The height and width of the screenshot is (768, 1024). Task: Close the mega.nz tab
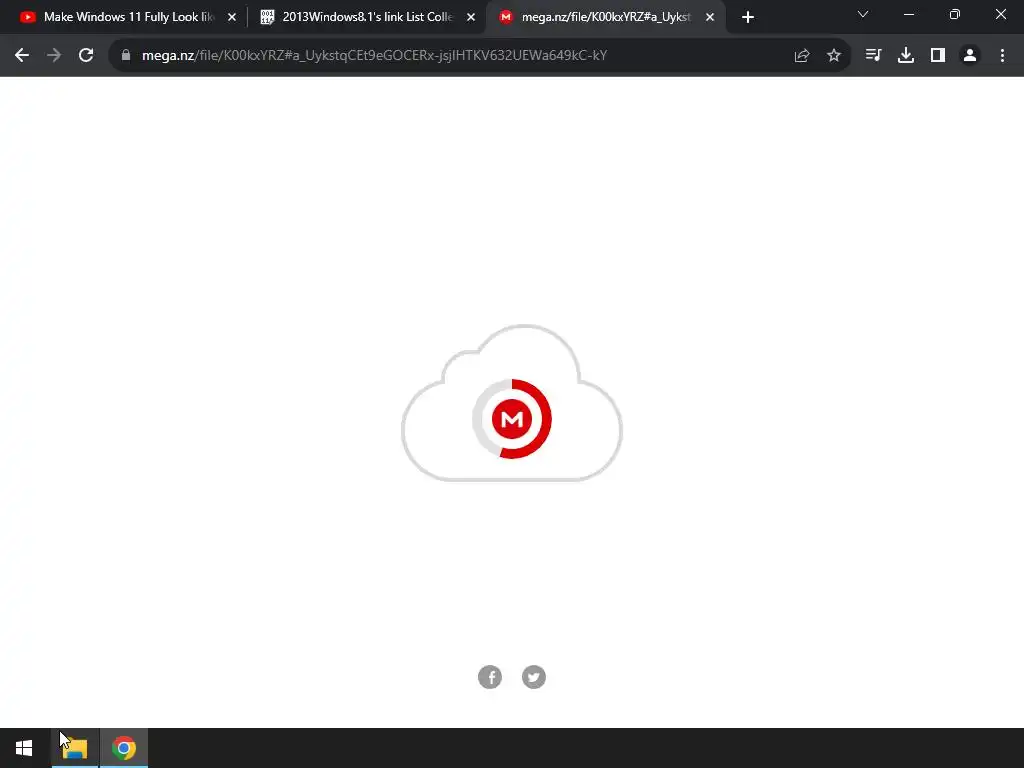[710, 18]
